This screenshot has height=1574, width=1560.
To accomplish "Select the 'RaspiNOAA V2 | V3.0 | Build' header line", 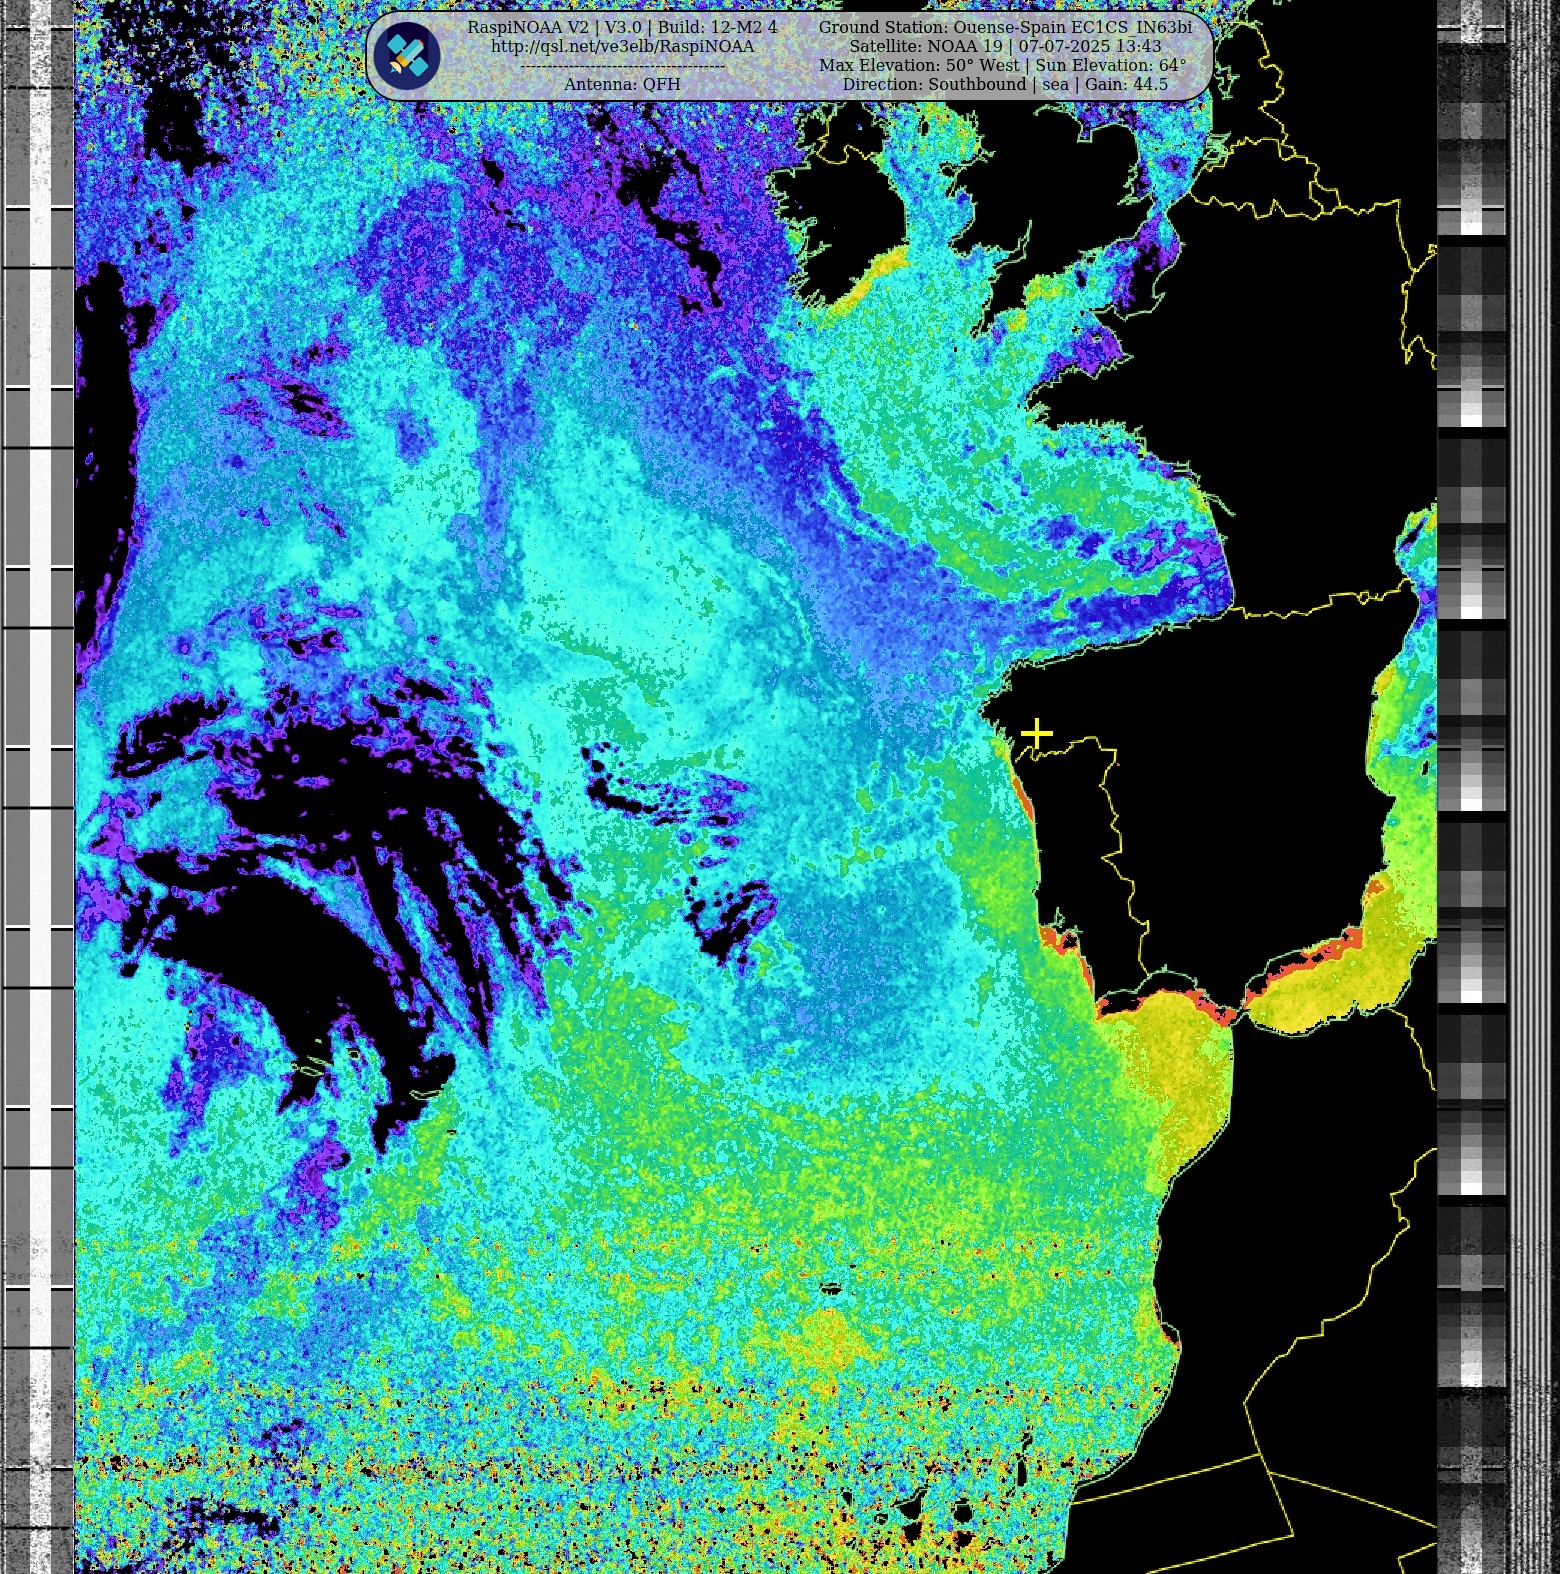I will (x=622, y=27).
